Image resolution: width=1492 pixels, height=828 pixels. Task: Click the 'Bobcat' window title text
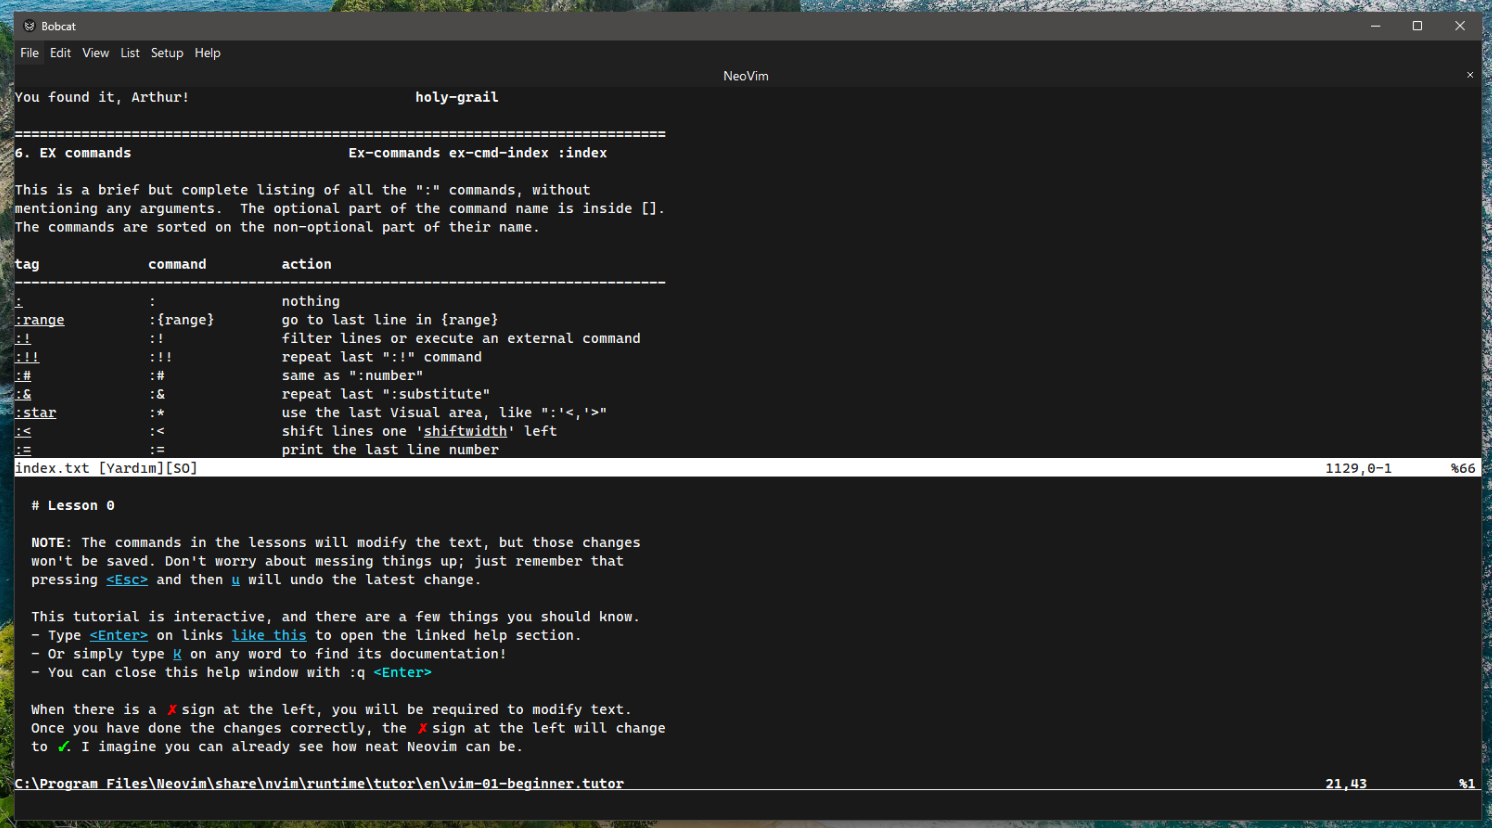(x=59, y=26)
